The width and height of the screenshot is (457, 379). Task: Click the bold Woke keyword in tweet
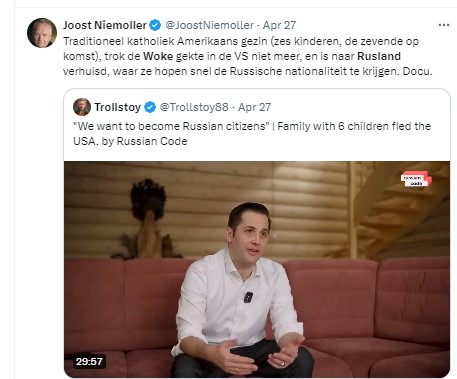(x=158, y=56)
